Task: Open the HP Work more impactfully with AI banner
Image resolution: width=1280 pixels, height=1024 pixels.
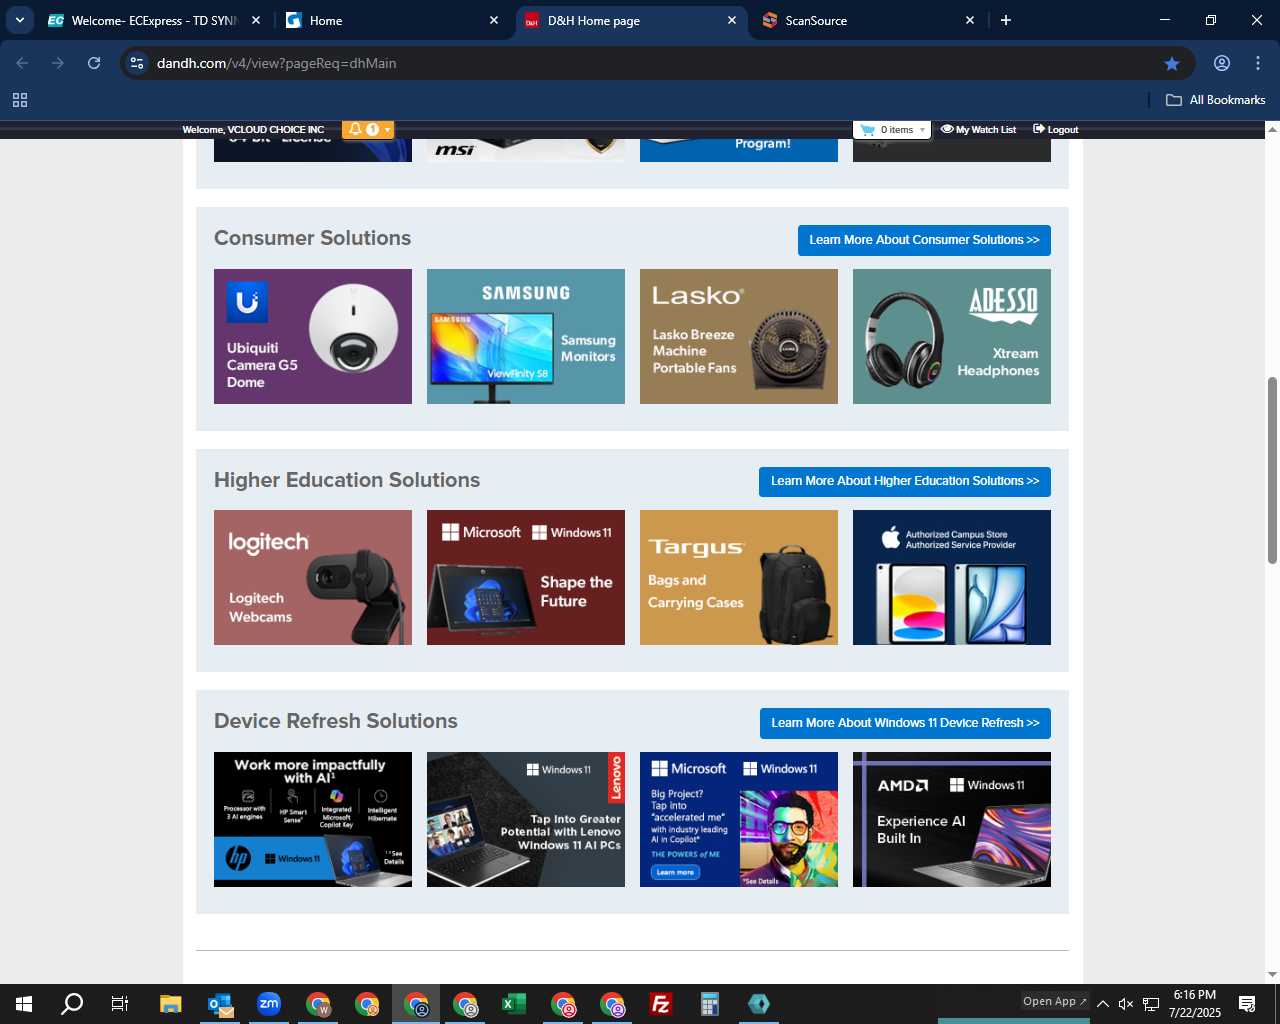Action: [313, 819]
